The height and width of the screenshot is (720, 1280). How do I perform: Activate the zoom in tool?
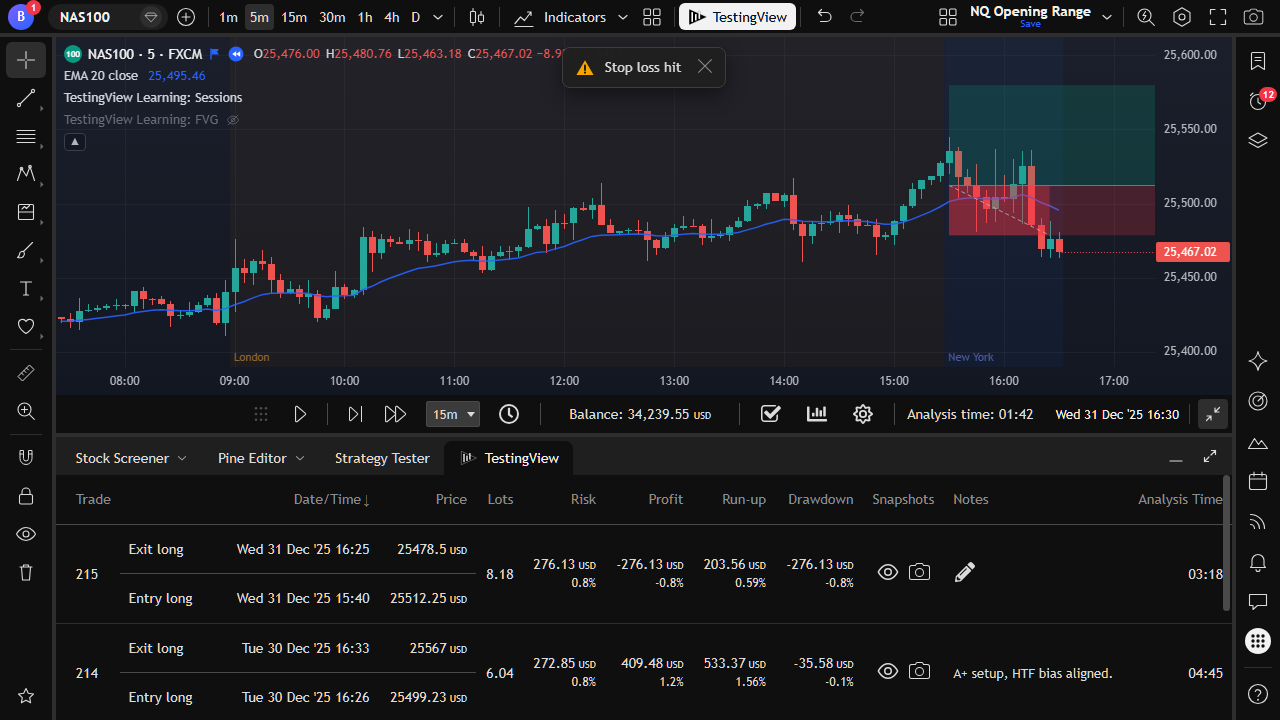click(26, 411)
